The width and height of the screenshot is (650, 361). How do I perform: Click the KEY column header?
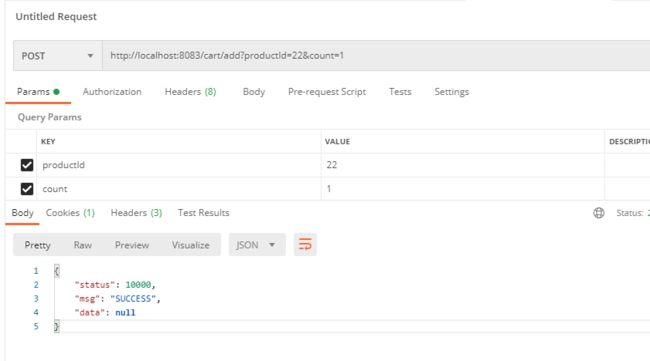(48, 141)
